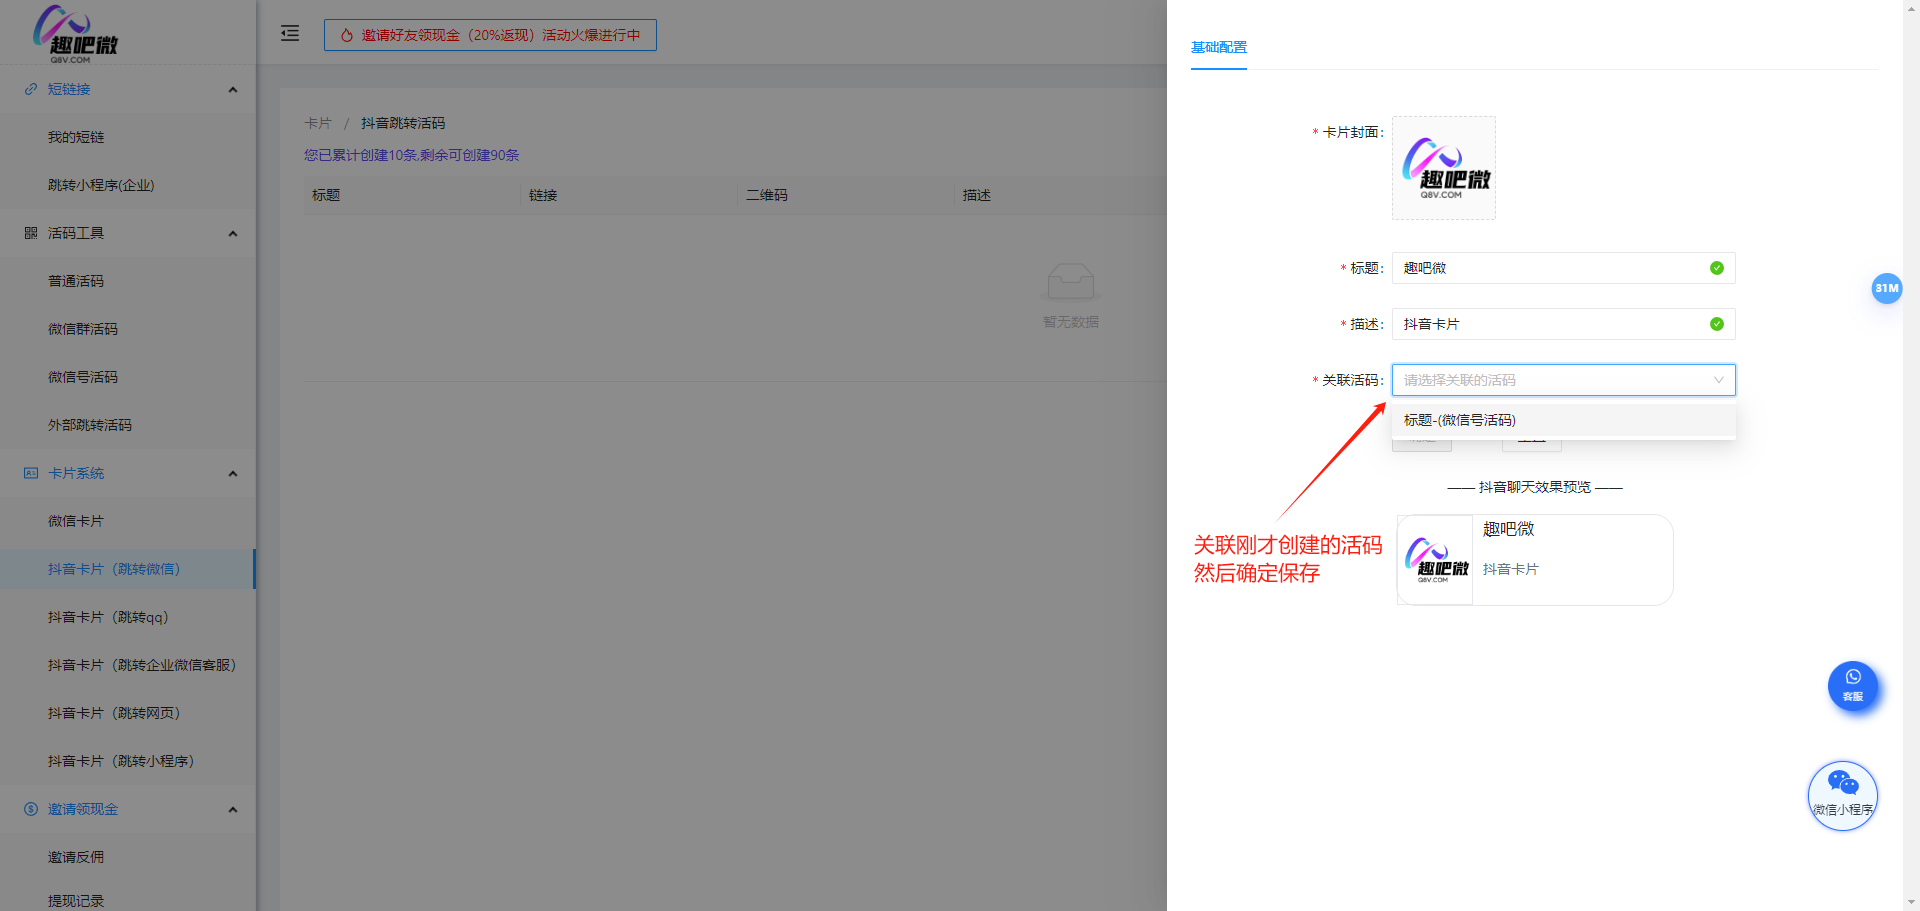
Task: Open the 关联活码 dropdown arrow
Action: (1718, 380)
